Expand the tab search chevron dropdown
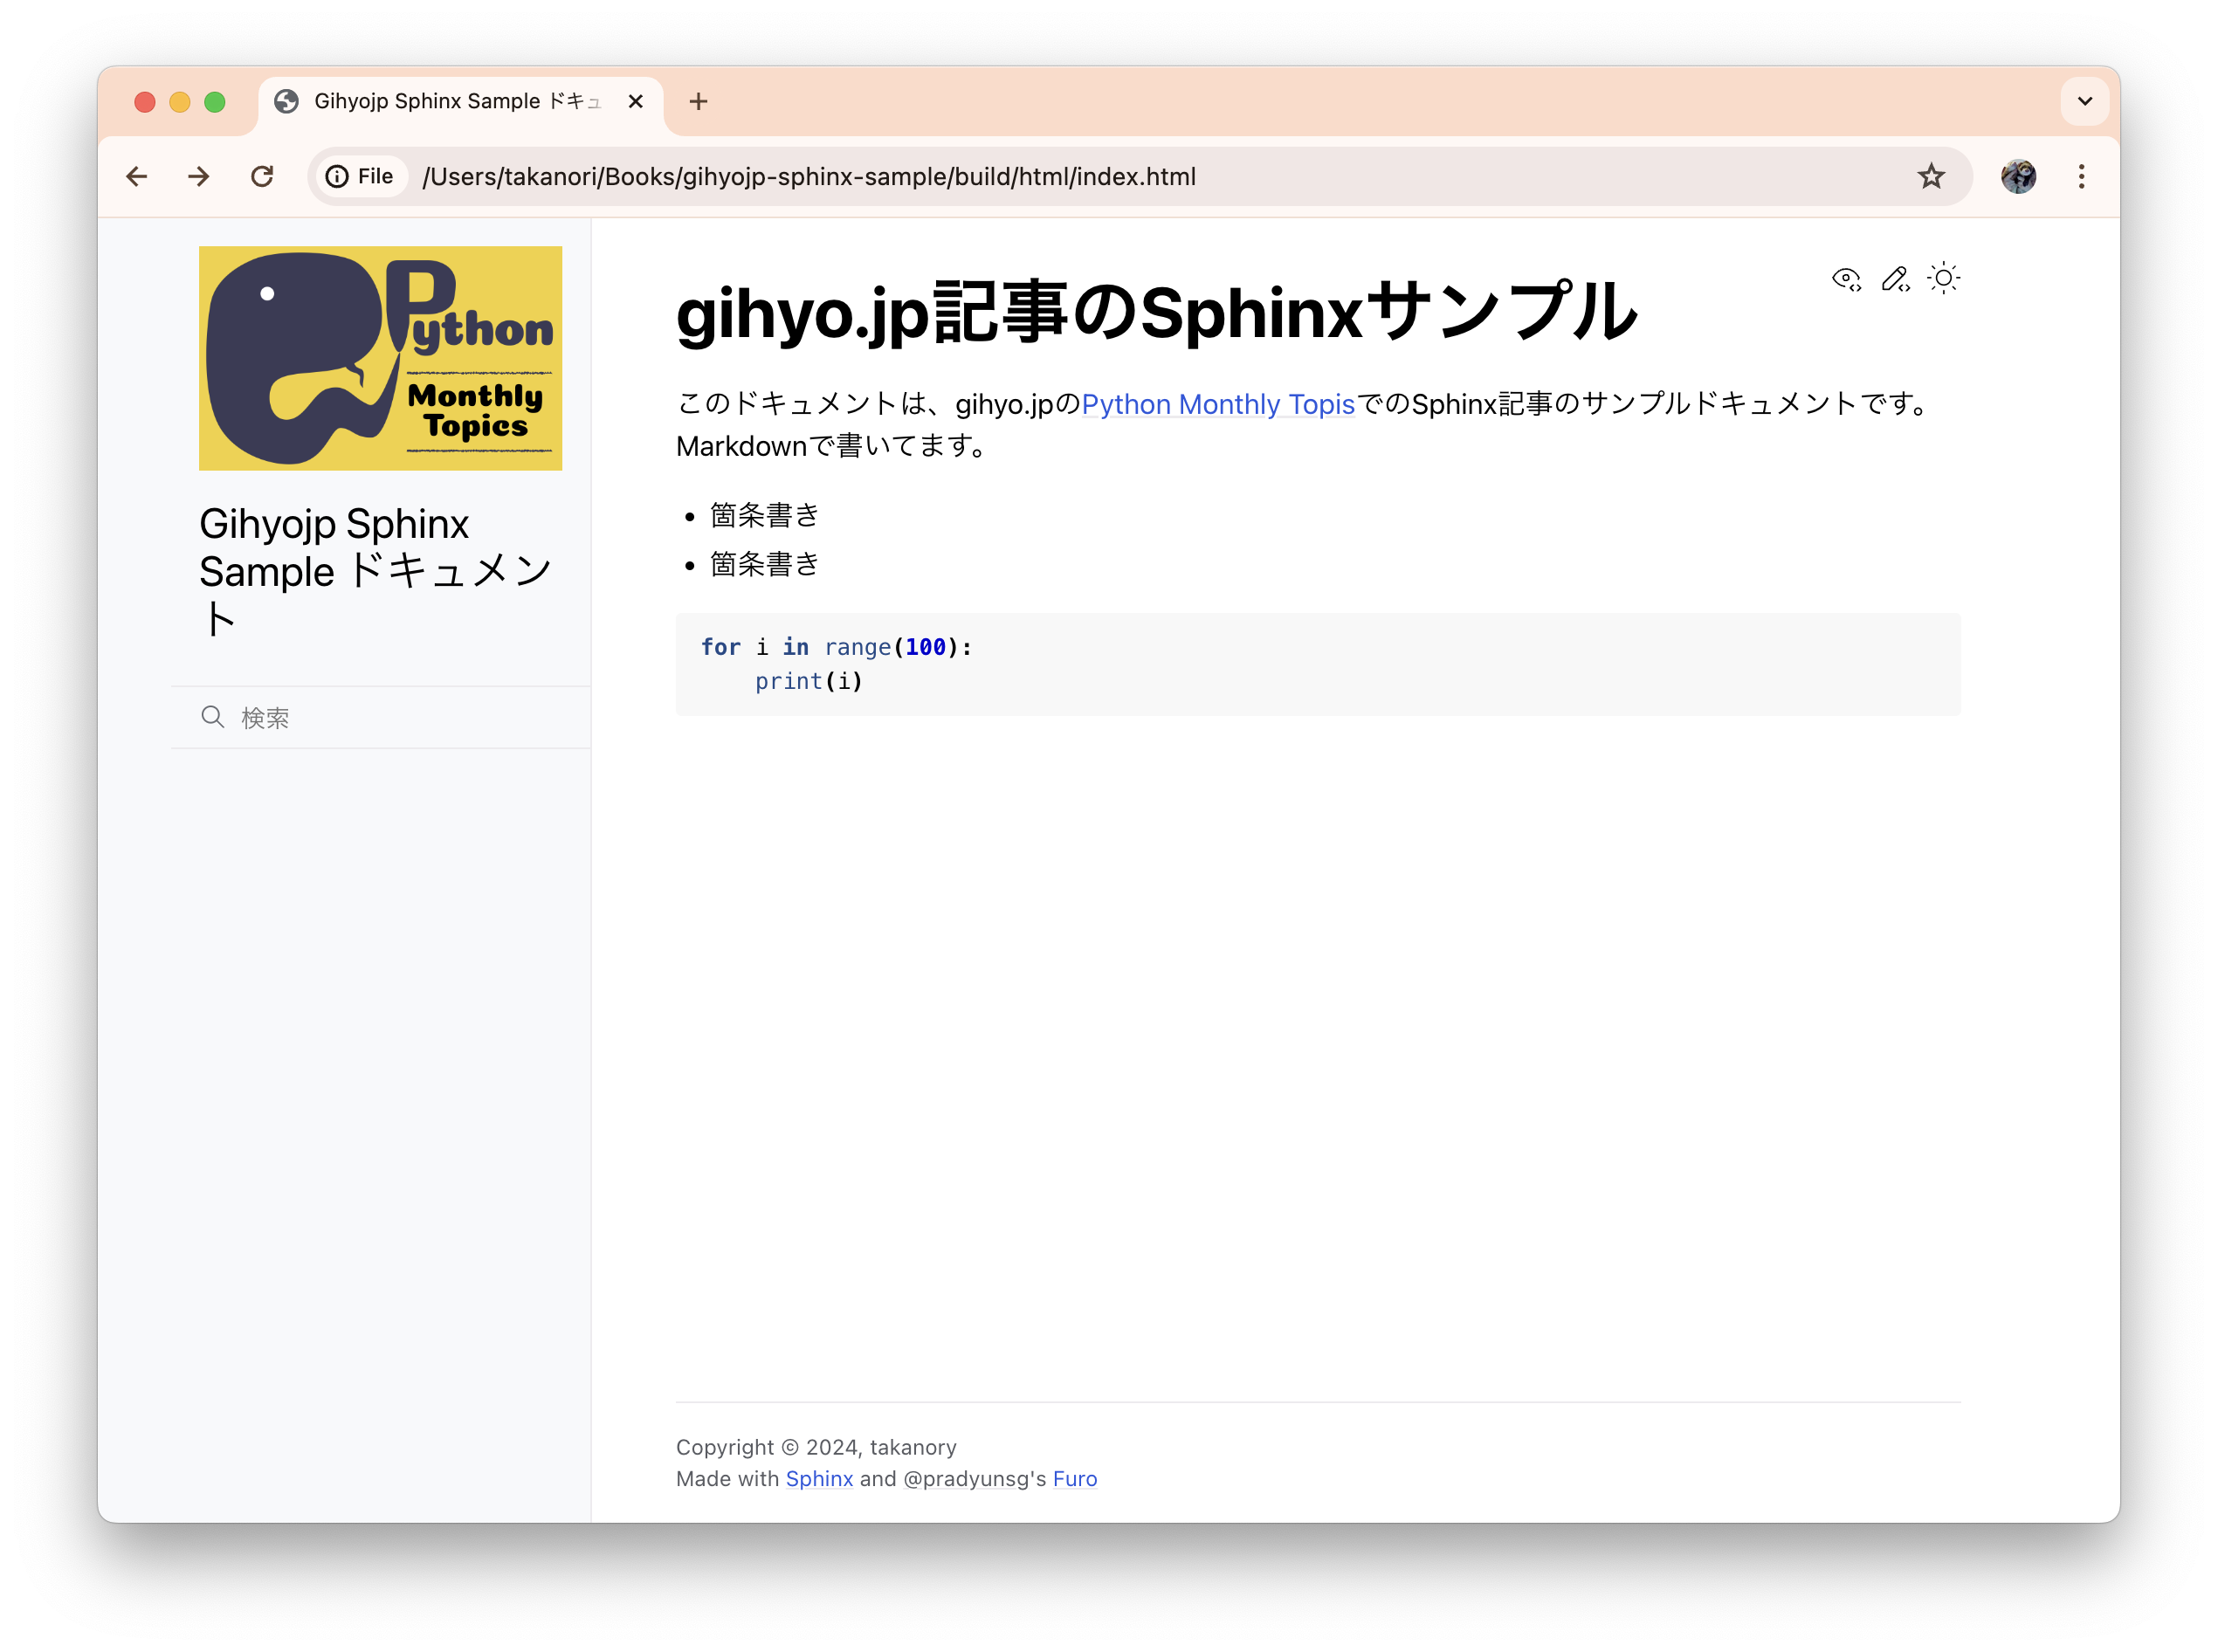Viewport: 2218px width, 1652px height. tap(2084, 101)
